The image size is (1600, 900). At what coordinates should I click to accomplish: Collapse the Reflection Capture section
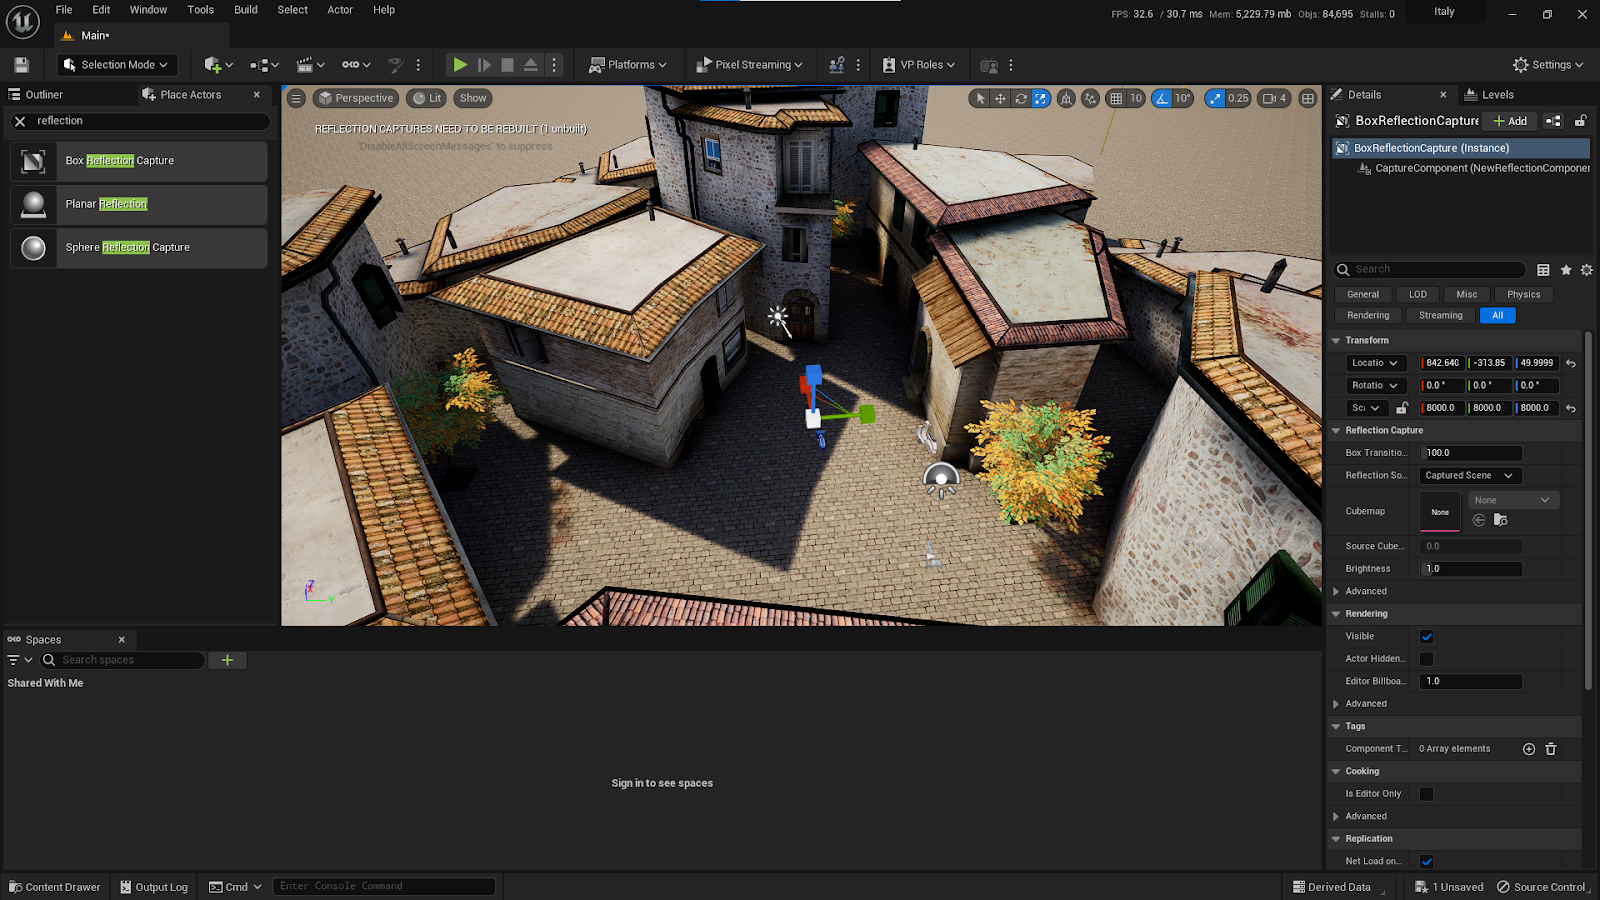click(x=1336, y=431)
